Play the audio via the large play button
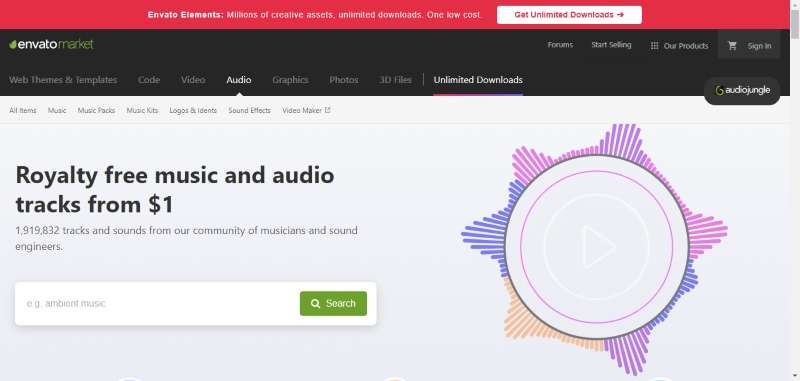This screenshot has width=800, height=381. pyautogui.click(x=596, y=247)
